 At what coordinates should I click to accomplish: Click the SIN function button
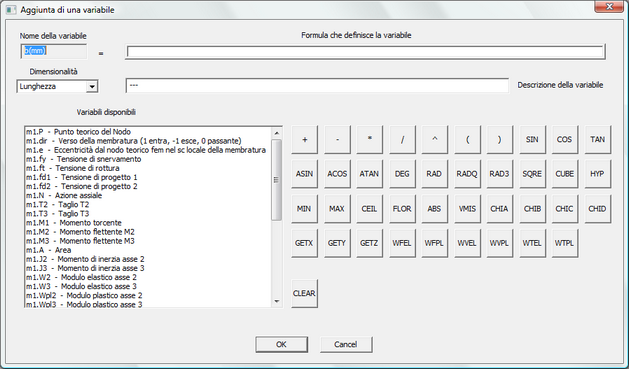point(532,139)
